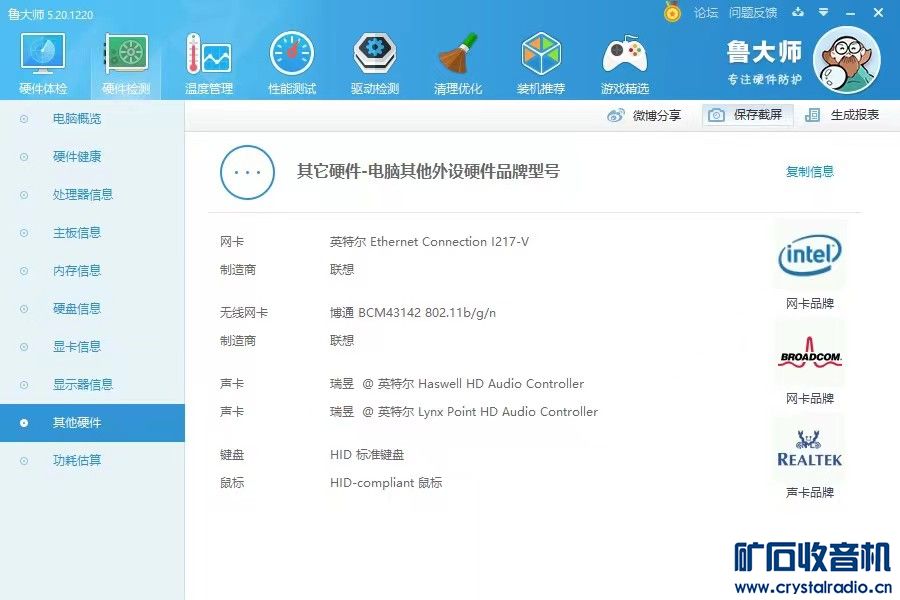
Task: Click 声卡品牌 caption under Realtek logo
Action: pyautogui.click(x=810, y=493)
